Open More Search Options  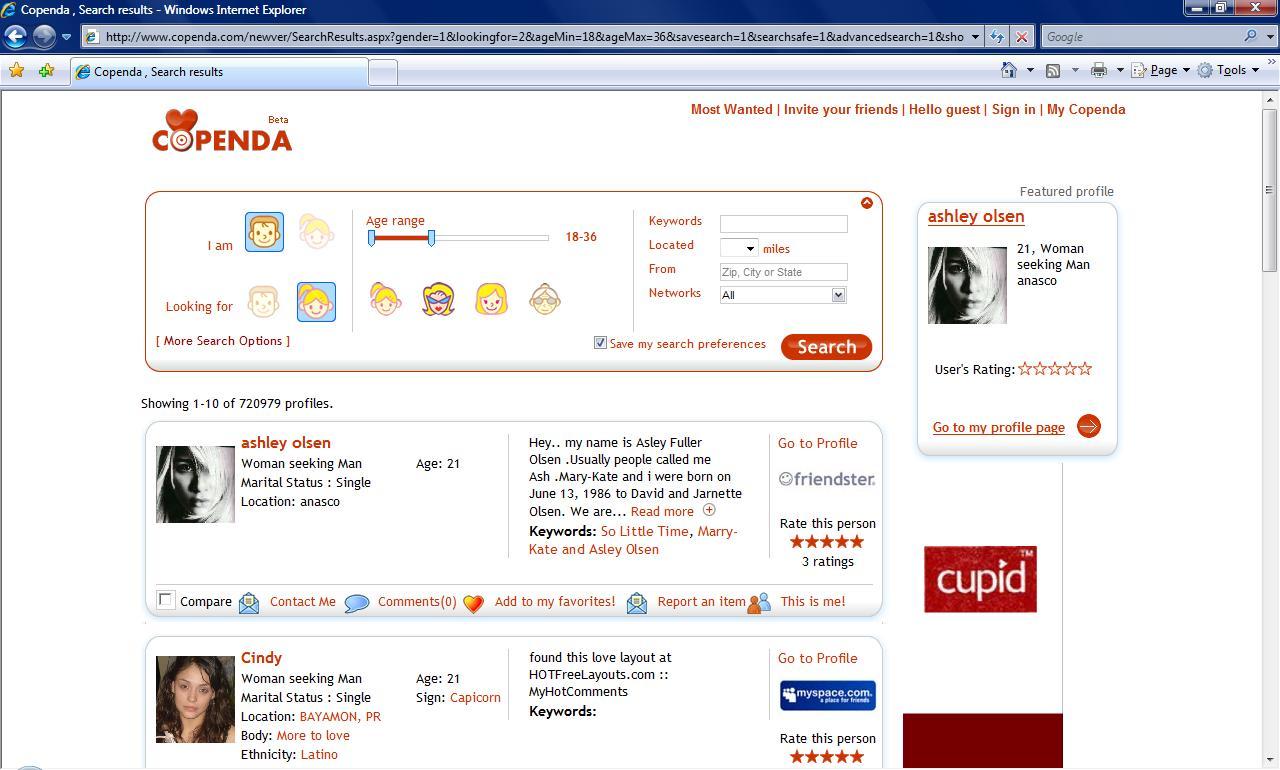pos(223,341)
